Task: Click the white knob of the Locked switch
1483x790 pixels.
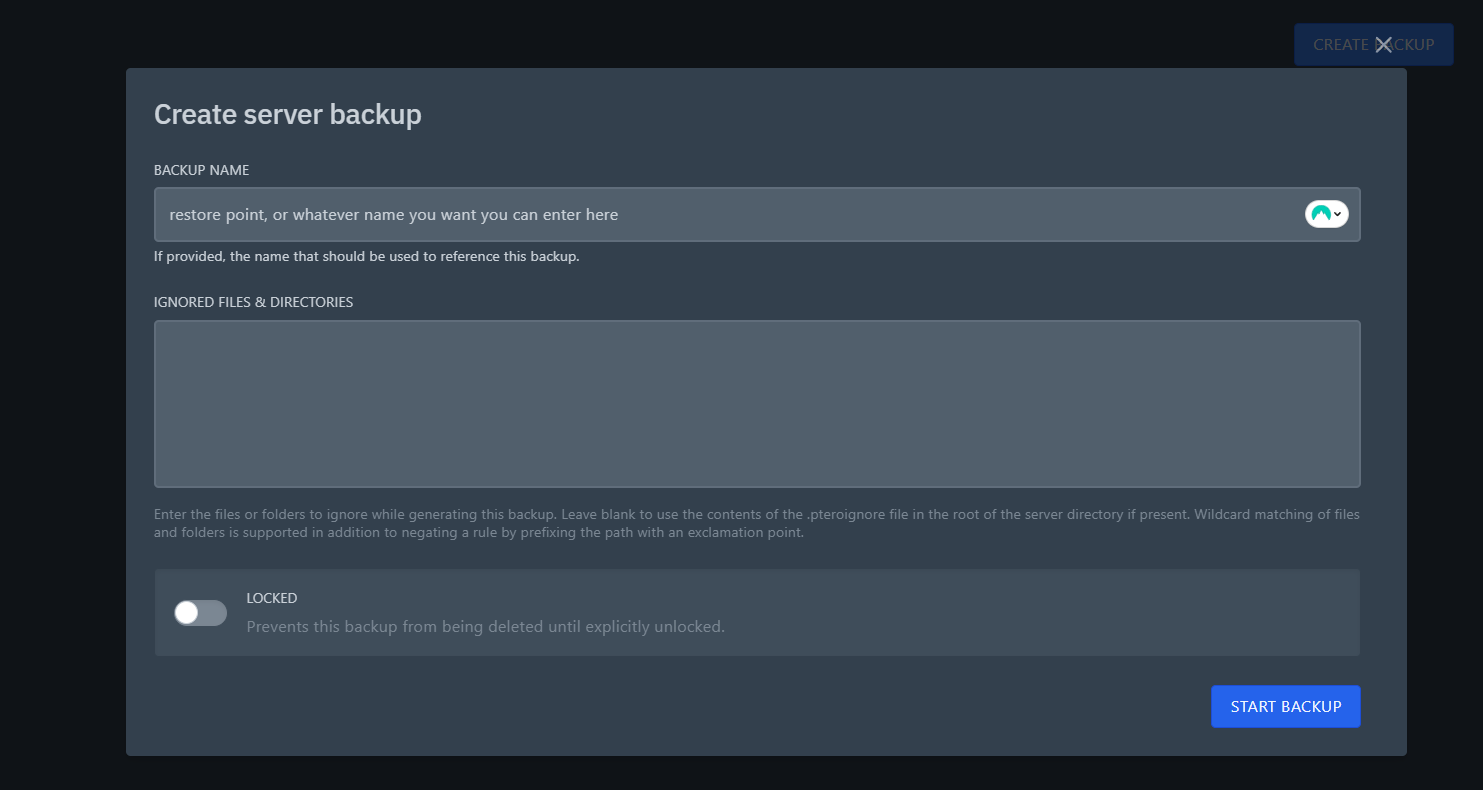Action: 187,613
